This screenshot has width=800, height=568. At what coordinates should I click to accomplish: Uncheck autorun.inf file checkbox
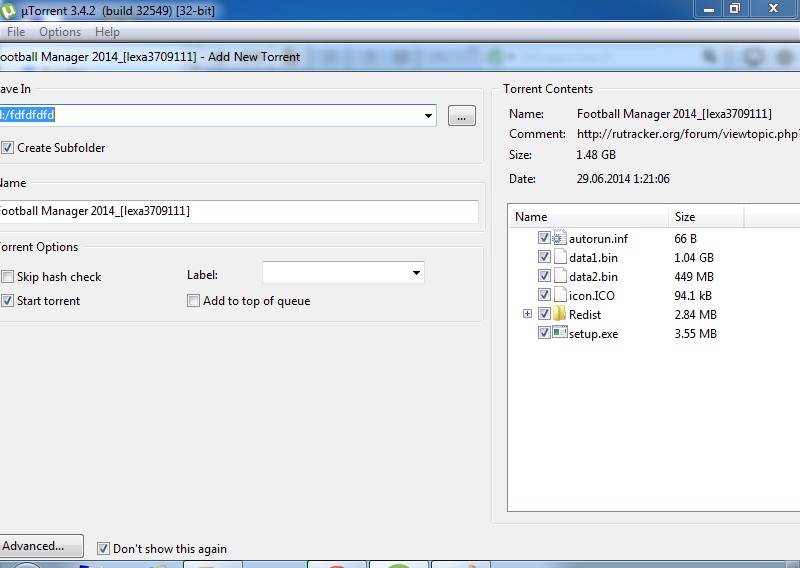tap(544, 238)
